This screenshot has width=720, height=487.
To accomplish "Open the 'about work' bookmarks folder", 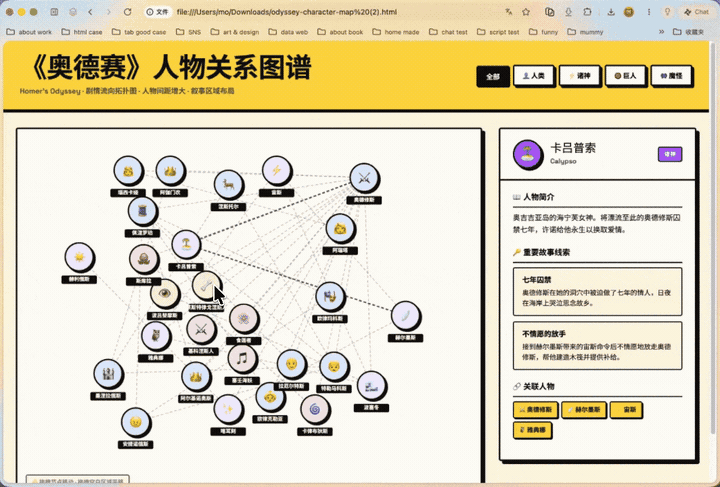I will 29,32.
